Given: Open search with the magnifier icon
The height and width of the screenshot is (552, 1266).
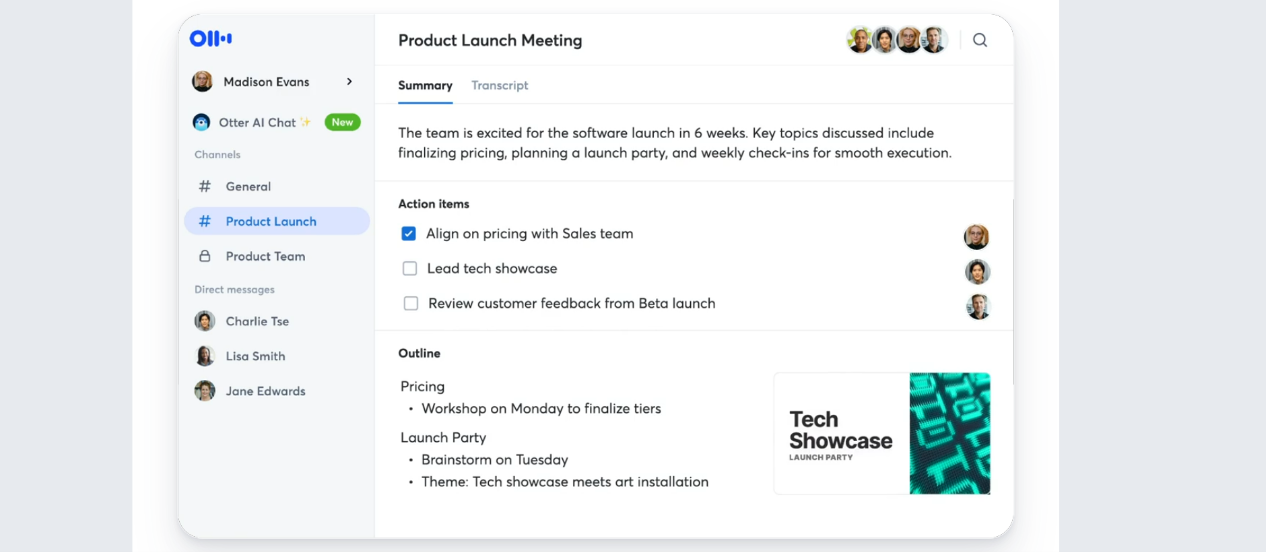Looking at the screenshot, I should coord(980,40).
